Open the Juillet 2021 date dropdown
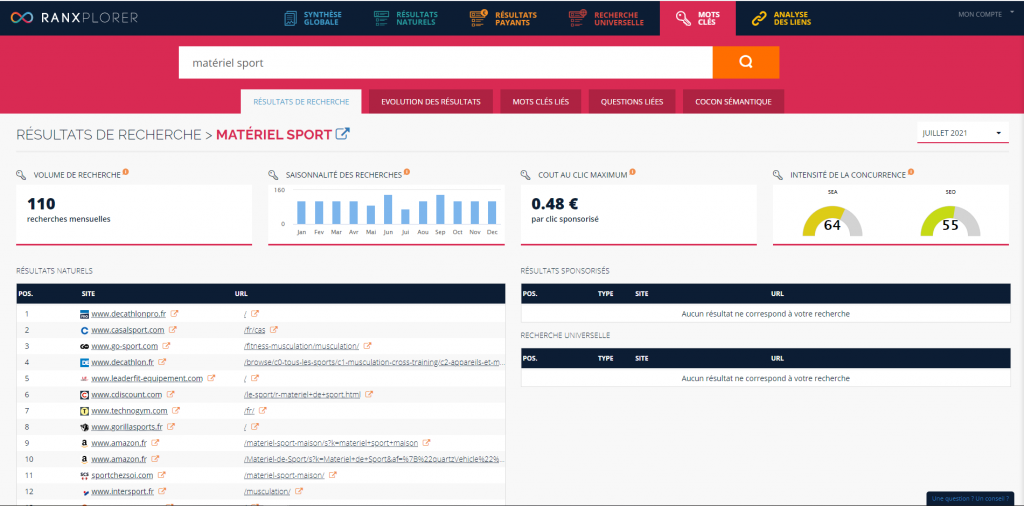1024x506 pixels. click(x=963, y=133)
